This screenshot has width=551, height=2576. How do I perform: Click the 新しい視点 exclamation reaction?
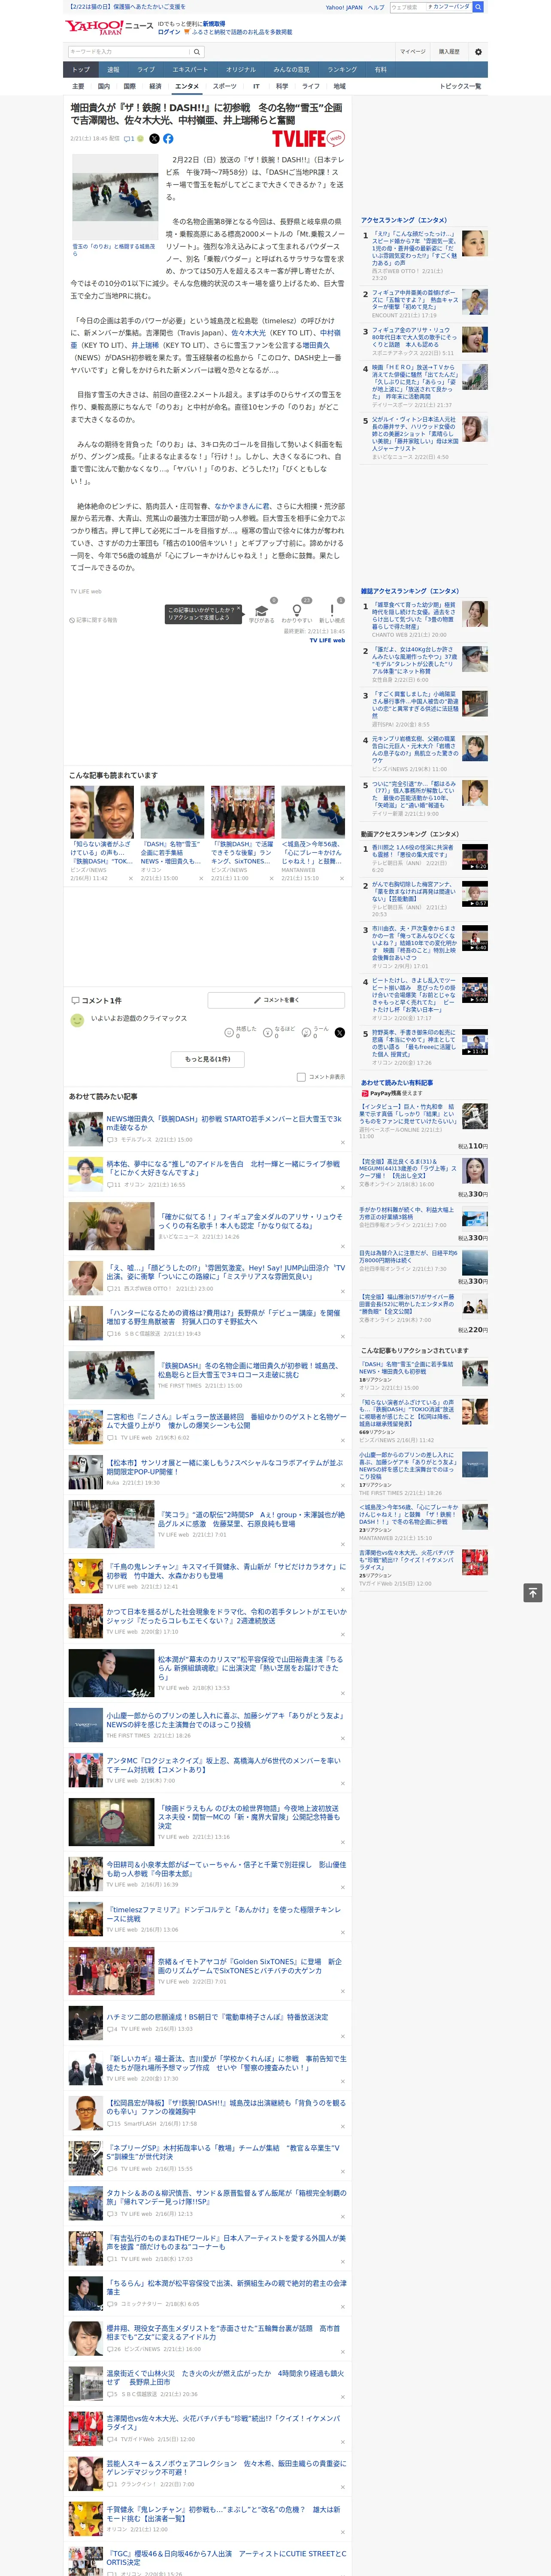(333, 611)
